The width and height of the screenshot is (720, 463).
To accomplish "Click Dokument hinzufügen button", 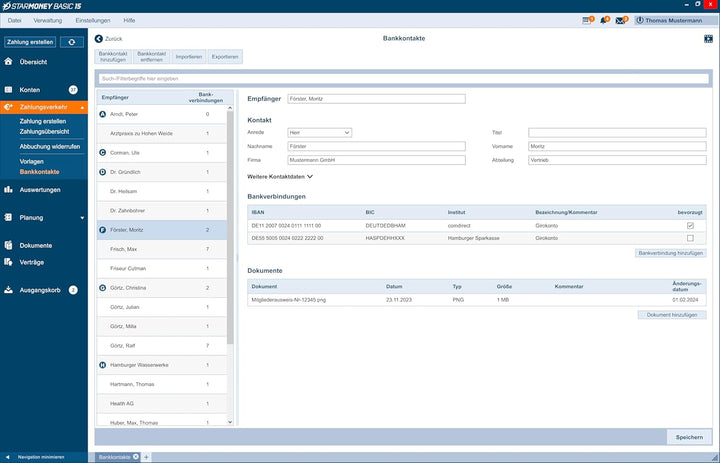I will (x=672, y=315).
